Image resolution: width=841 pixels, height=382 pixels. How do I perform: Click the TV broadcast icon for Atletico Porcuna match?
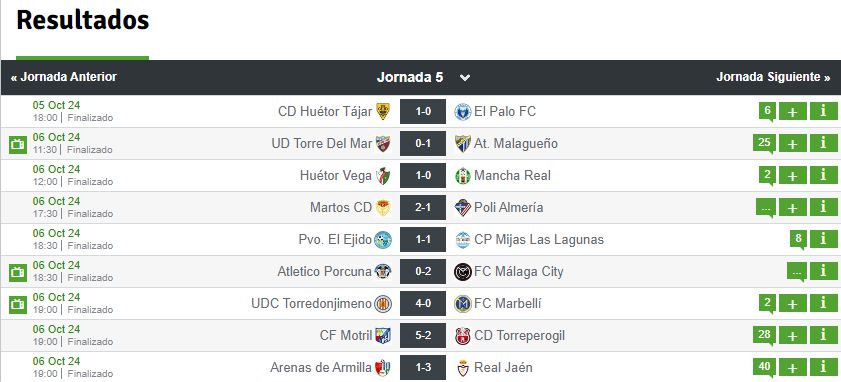[x=18, y=272]
